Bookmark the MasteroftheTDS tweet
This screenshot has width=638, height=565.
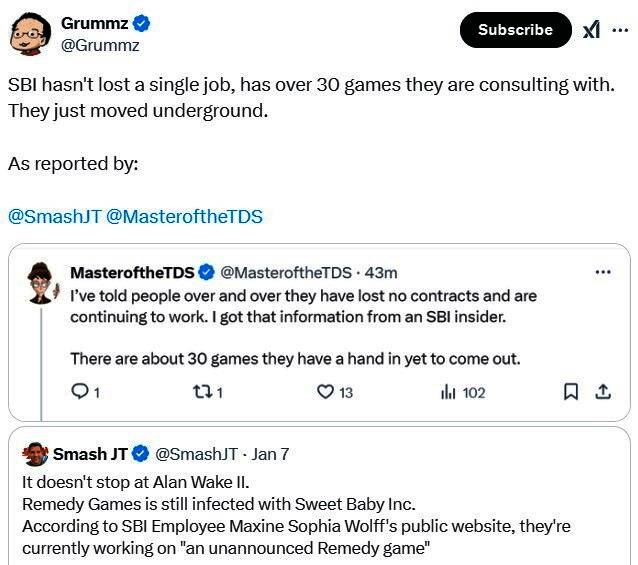coord(571,393)
